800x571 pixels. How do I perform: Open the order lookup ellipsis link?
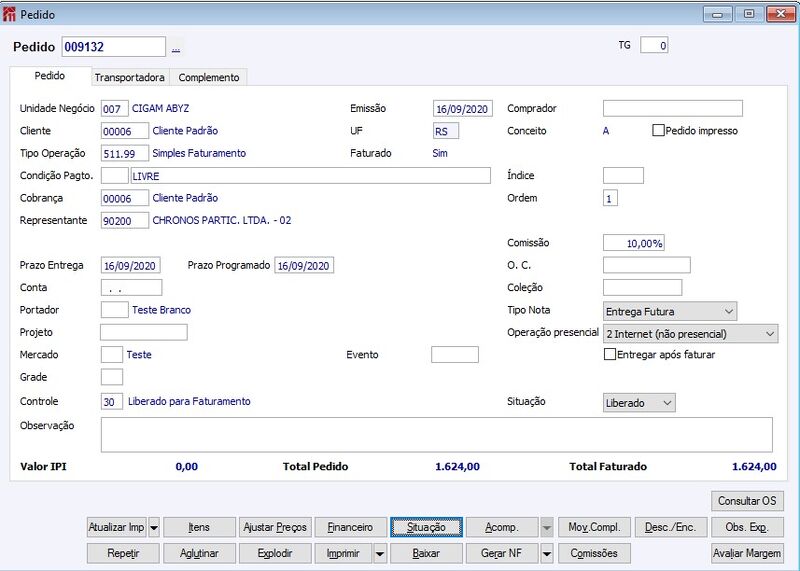176,48
